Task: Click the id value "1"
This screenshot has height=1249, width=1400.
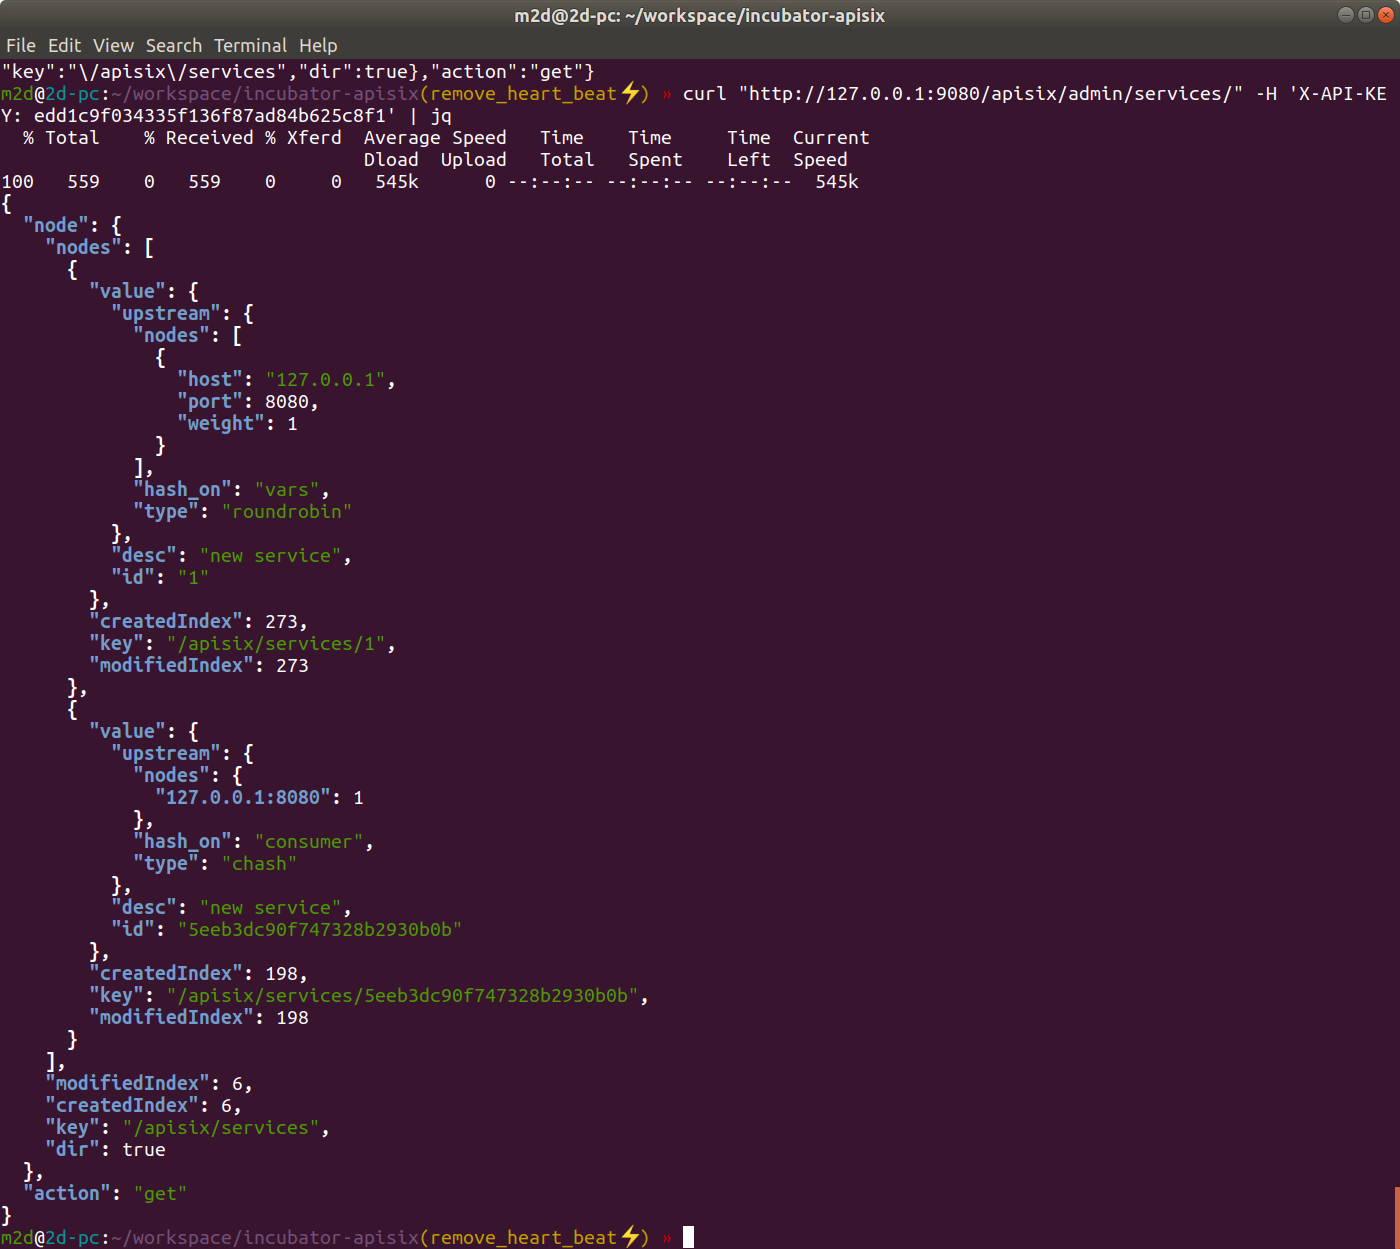Action: [193, 577]
